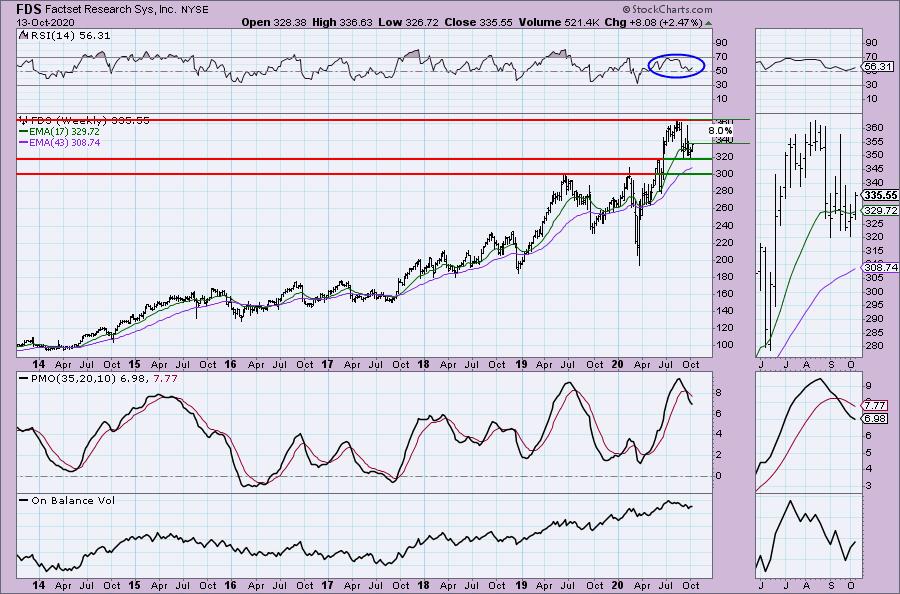Click the 285 label on the right panel axis
The image size is (900, 594).
(x=874, y=332)
